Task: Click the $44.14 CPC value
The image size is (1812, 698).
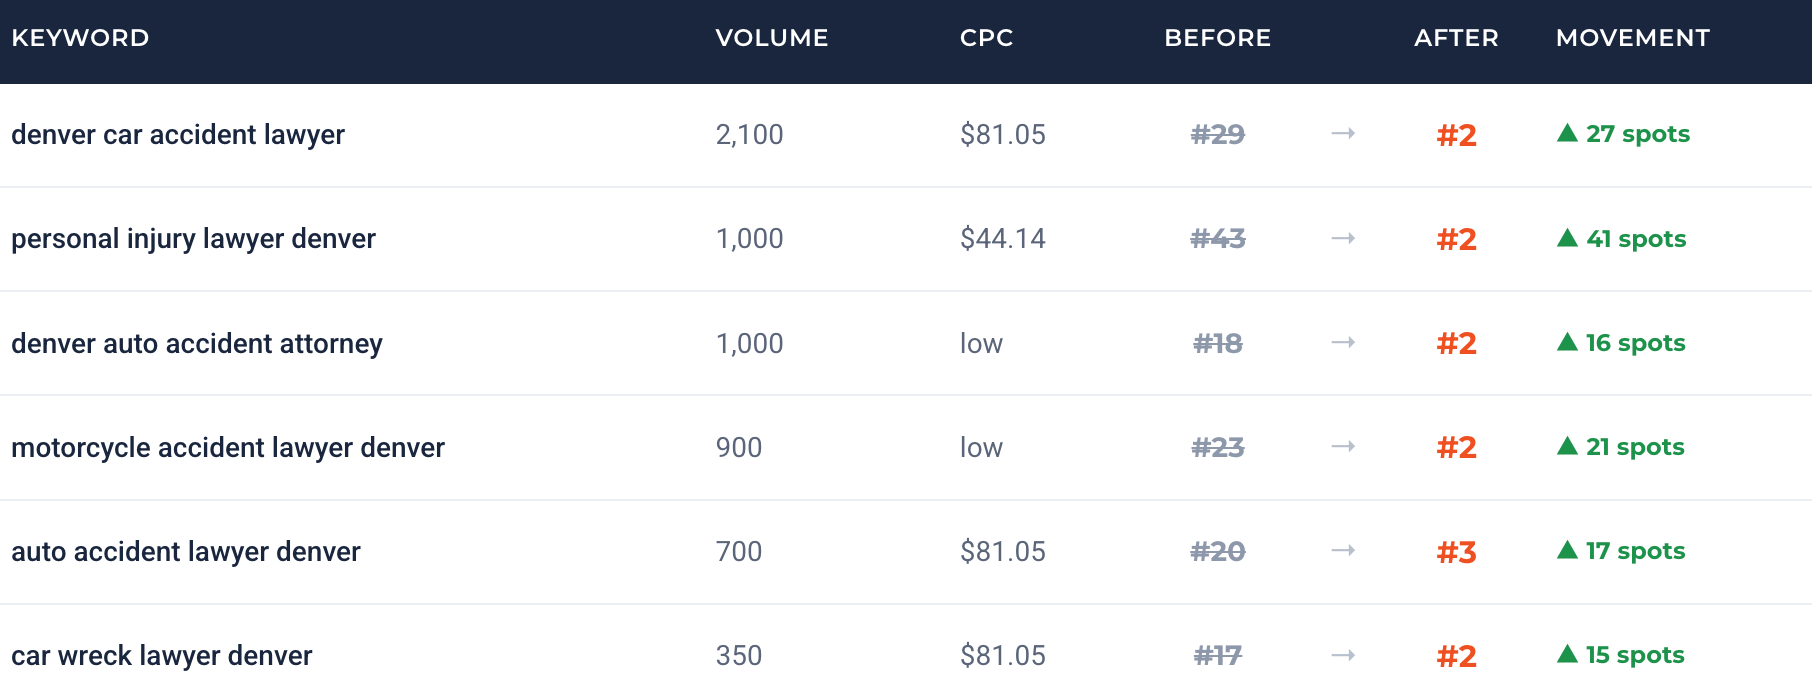Action: (1003, 238)
